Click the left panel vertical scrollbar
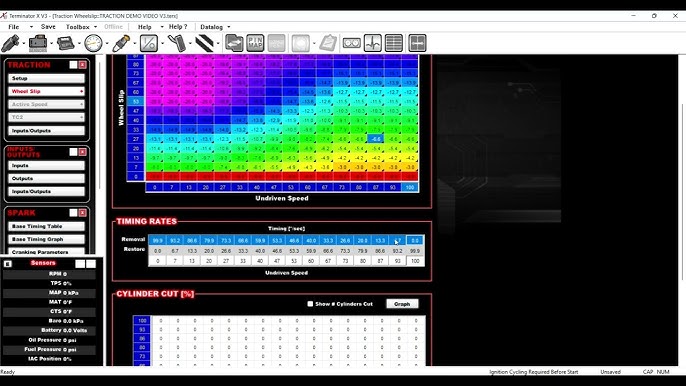Screen dimensions: 686x386 pyautogui.click(x=99, y=125)
